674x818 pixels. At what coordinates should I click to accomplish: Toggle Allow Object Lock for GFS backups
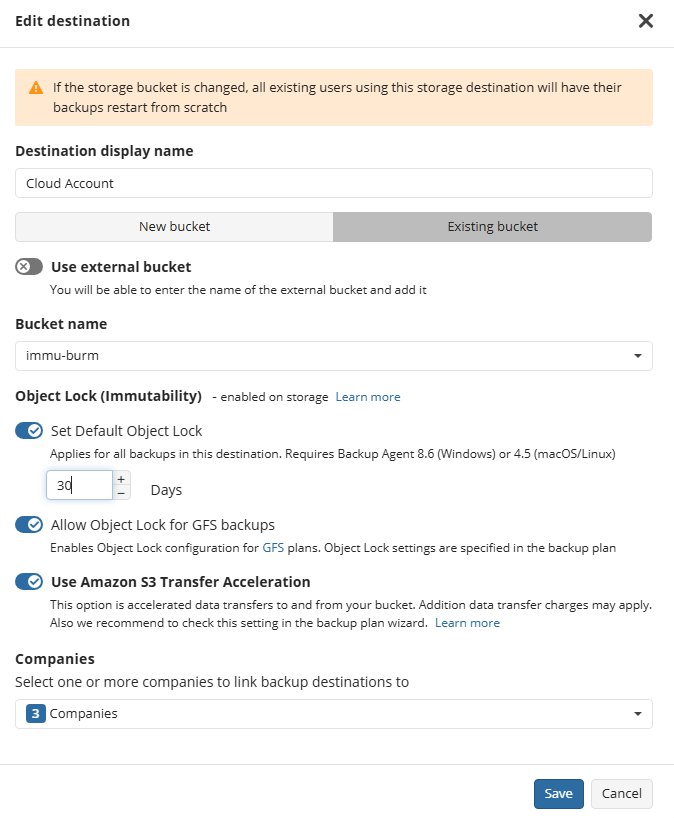(x=29, y=525)
